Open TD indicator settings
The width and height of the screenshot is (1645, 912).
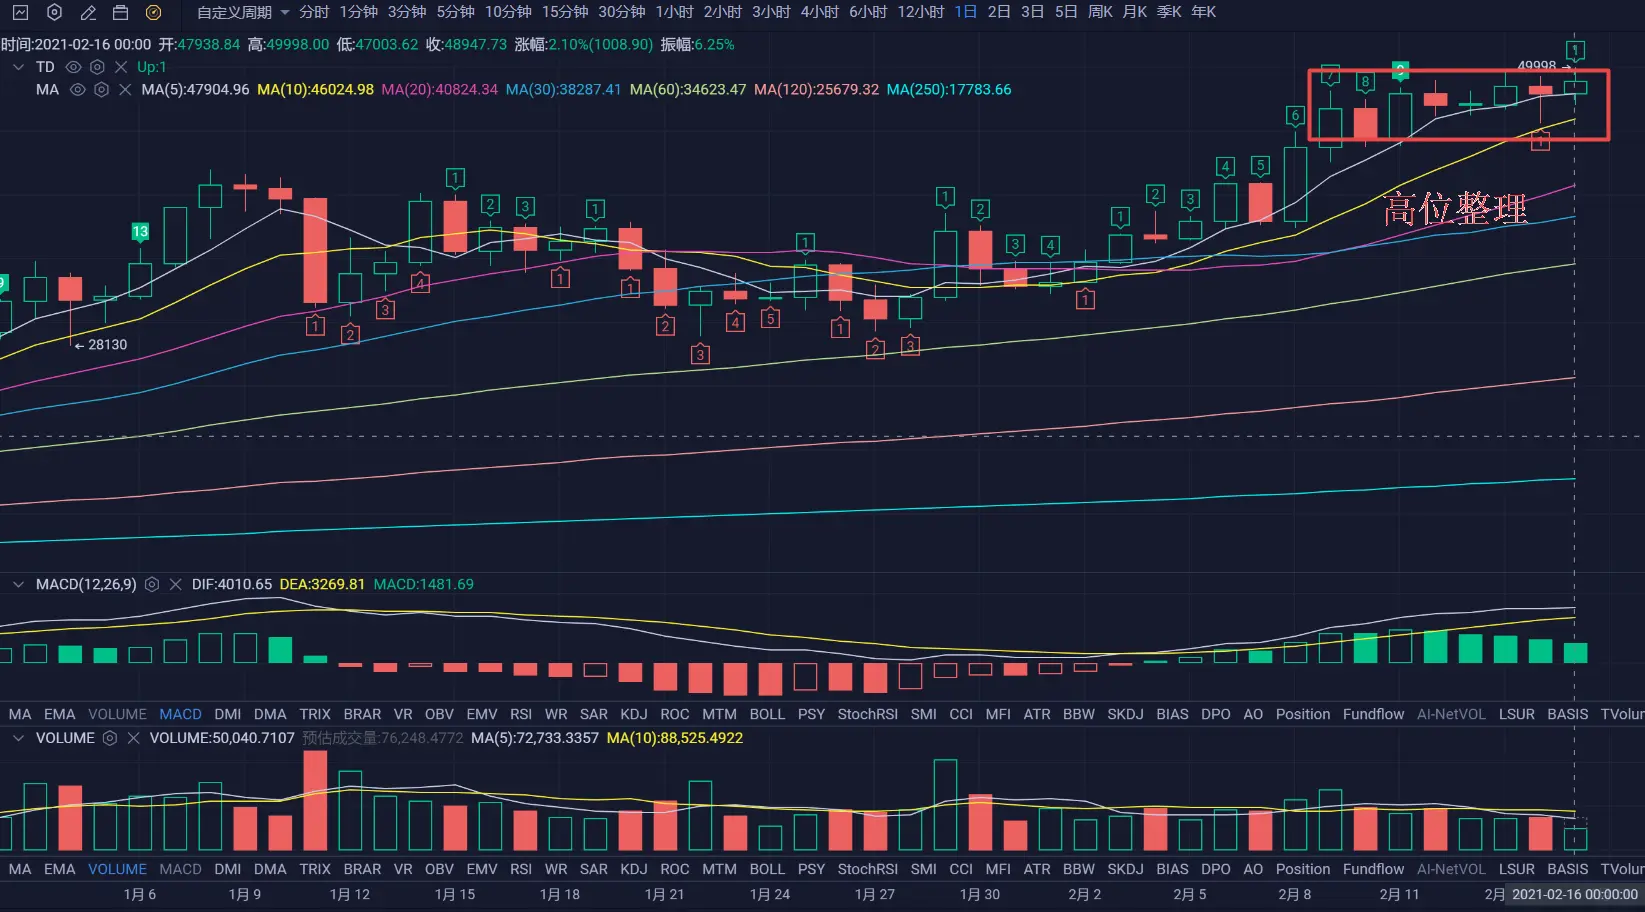[x=97, y=67]
